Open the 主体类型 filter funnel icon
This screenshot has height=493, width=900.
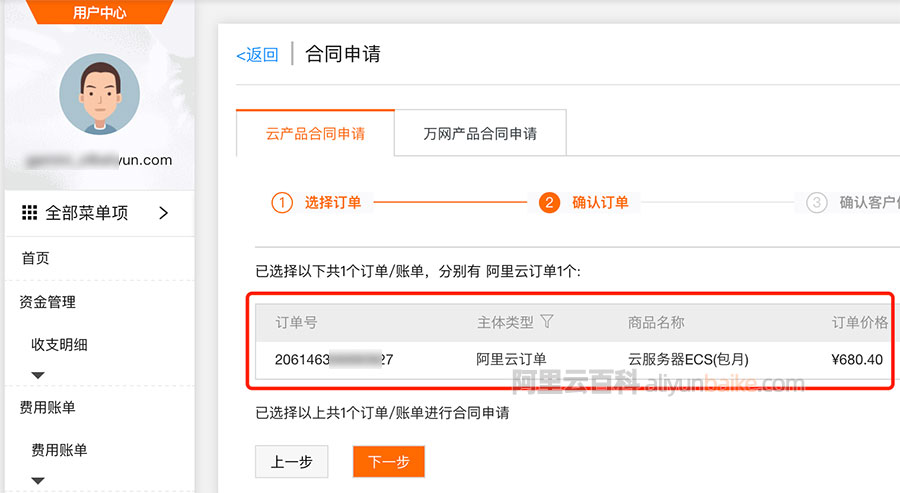point(547,321)
